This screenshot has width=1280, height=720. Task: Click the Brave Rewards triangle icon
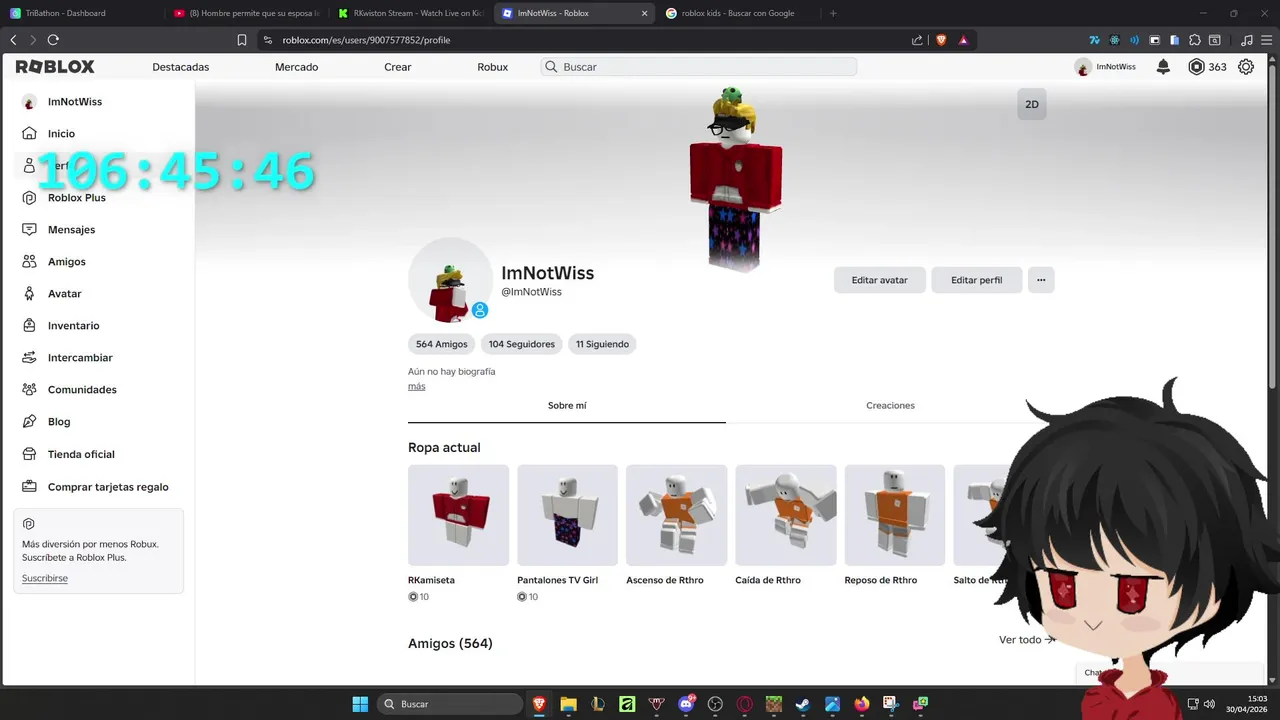click(x=963, y=40)
